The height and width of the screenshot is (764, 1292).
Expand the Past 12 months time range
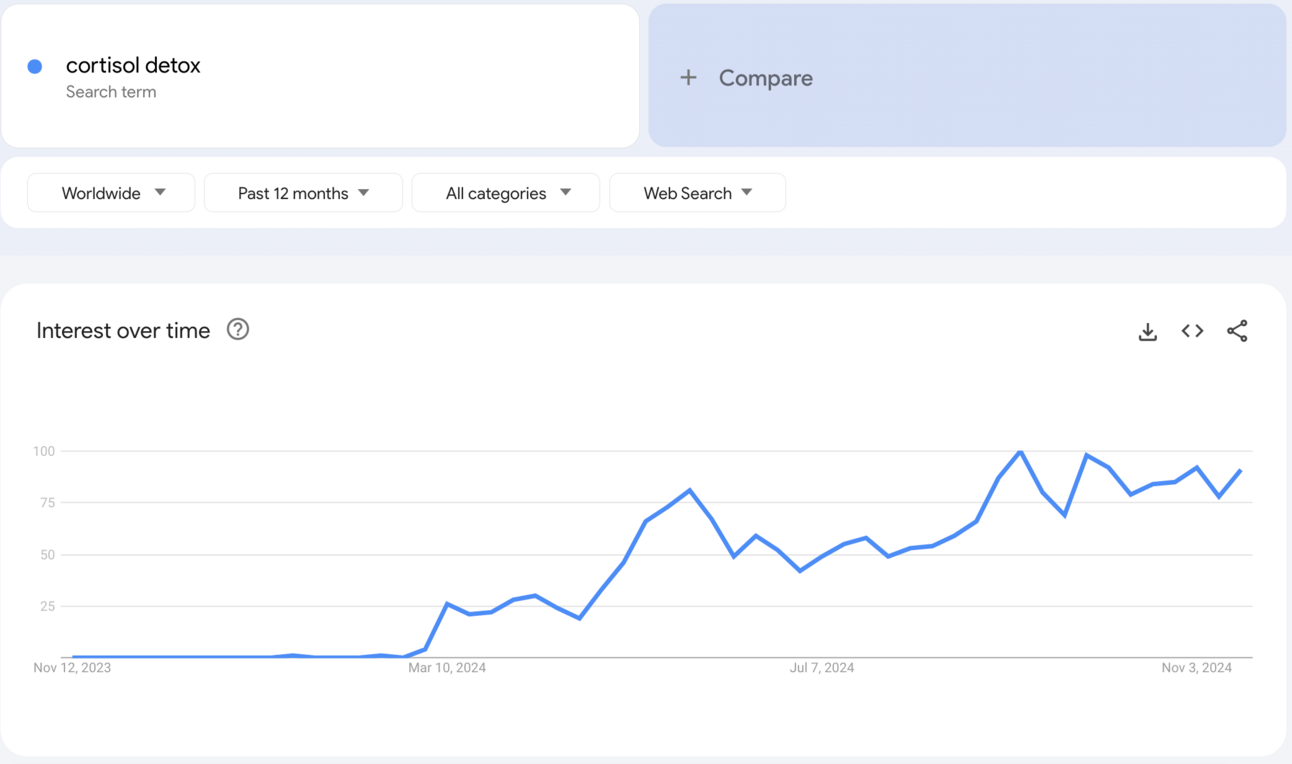pos(303,193)
